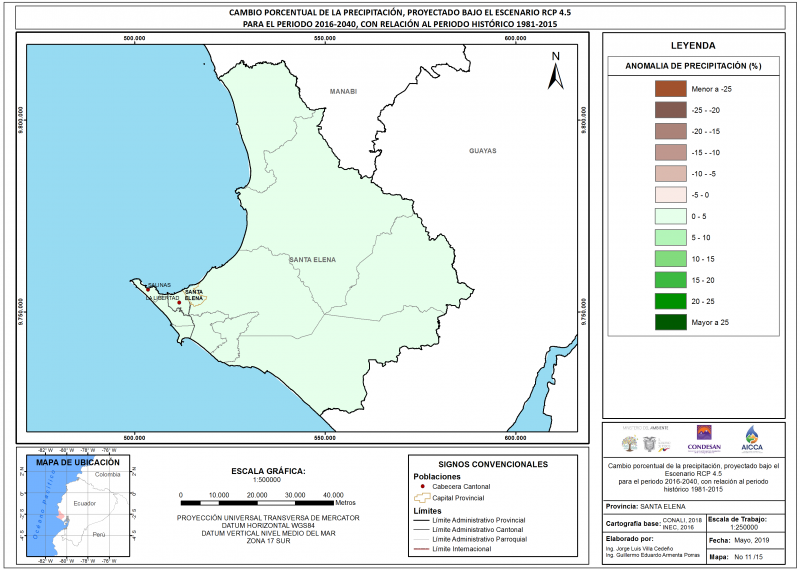The height and width of the screenshot is (570, 800).
Task: Click the map main title banner
Action: [x=400, y=18]
